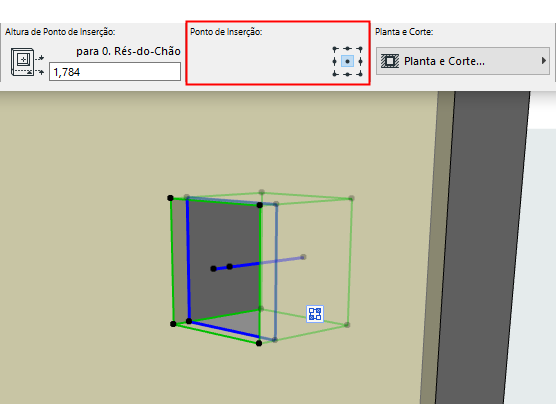
Task: Select the top-right insertion point anchor
Action: click(360, 49)
